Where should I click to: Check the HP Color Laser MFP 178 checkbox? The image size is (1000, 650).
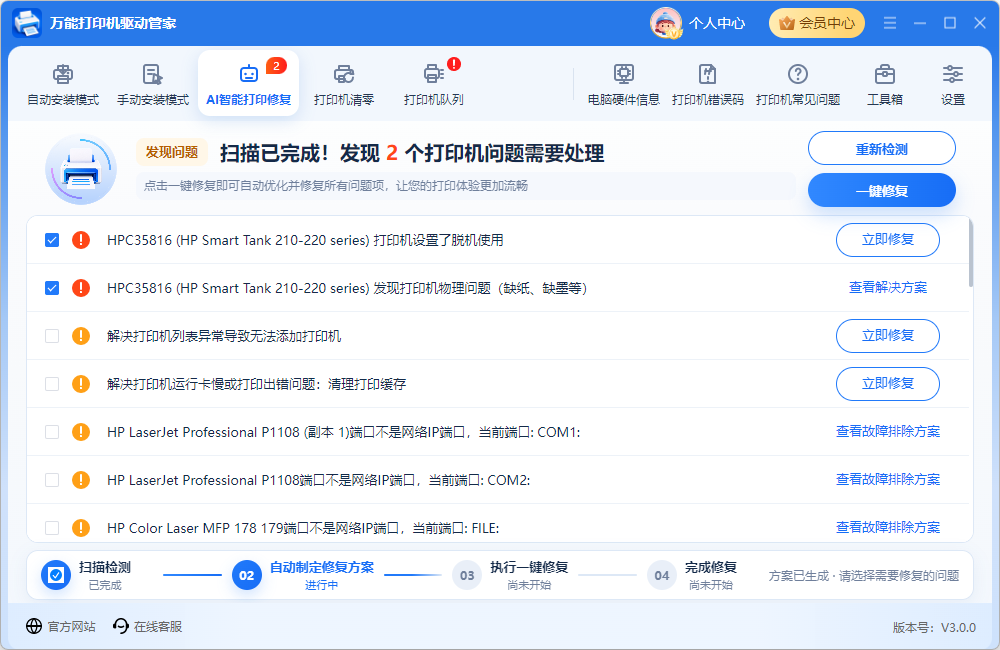52,528
